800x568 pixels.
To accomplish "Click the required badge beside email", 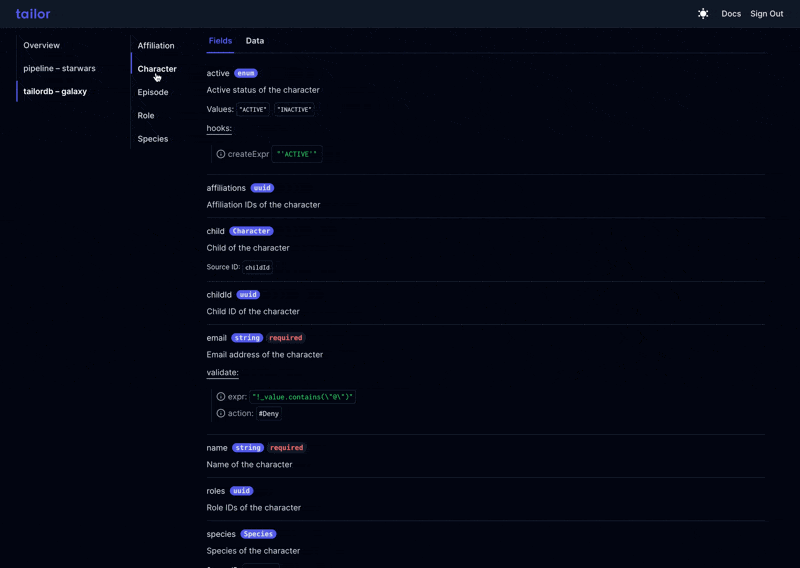I will pos(286,338).
